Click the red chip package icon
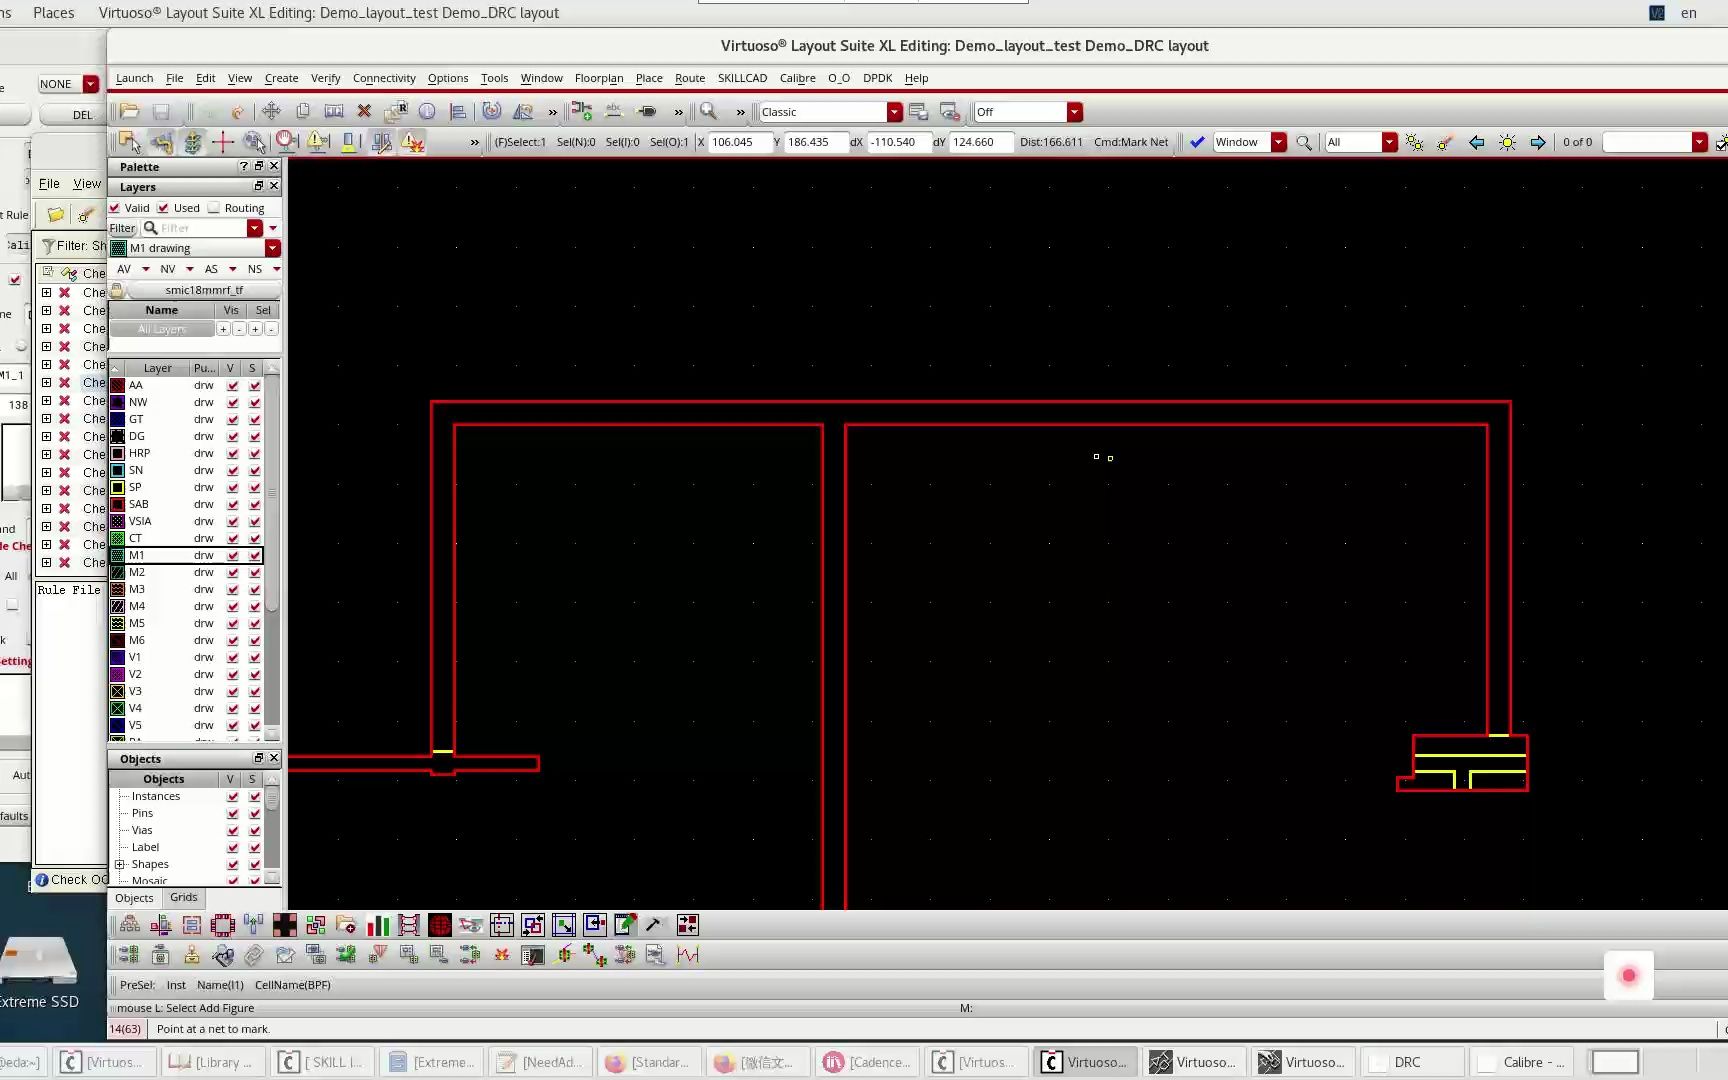 click(x=222, y=925)
